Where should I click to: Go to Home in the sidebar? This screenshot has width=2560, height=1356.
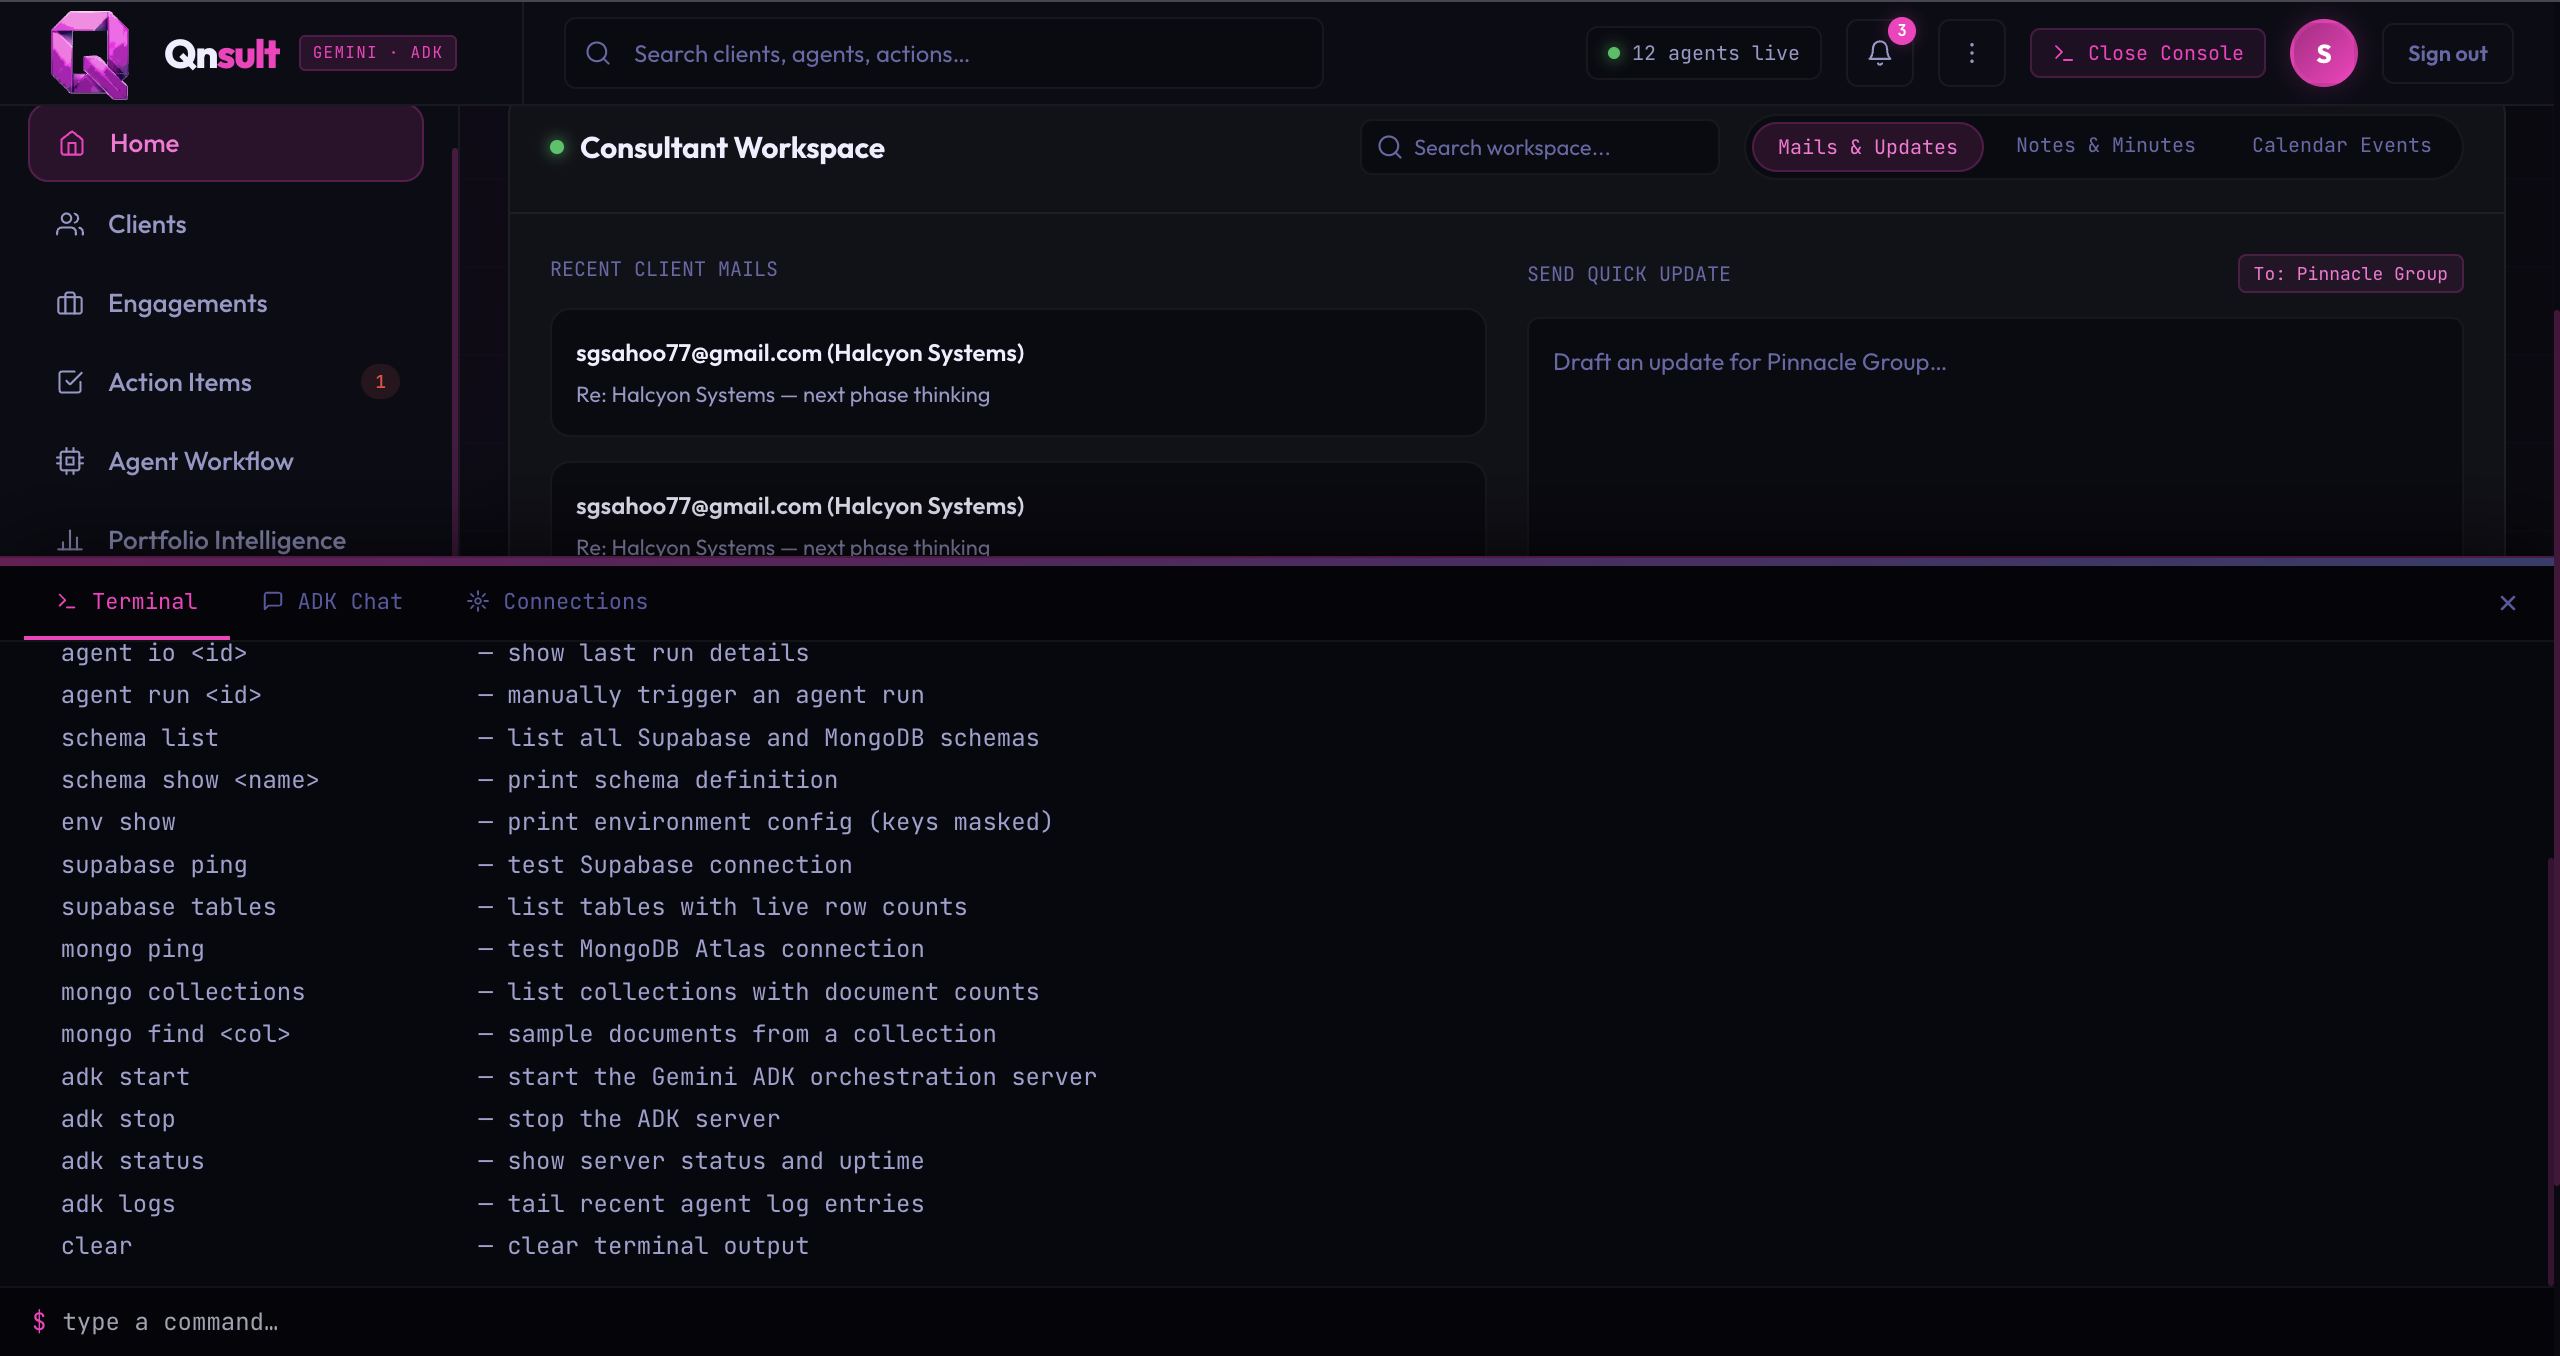[226, 143]
